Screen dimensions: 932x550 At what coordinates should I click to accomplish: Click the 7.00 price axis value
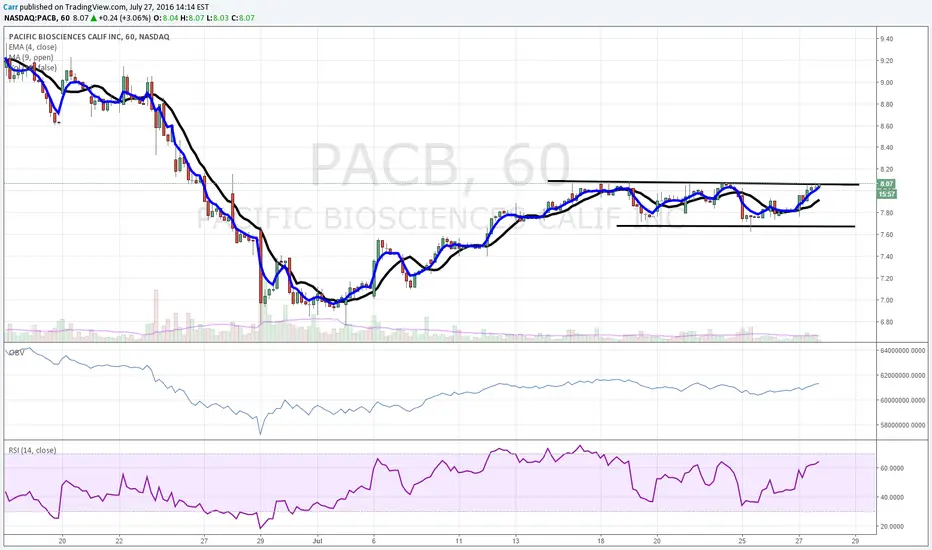(886, 300)
